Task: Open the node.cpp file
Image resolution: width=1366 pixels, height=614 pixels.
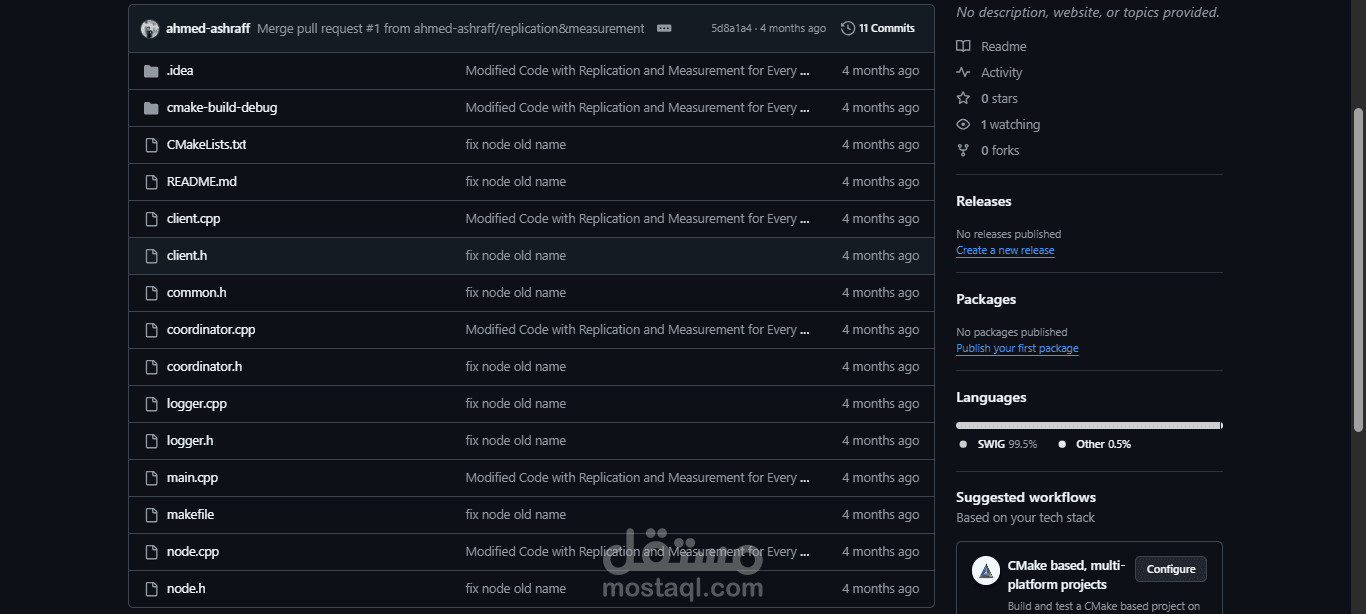Action: coord(193,552)
